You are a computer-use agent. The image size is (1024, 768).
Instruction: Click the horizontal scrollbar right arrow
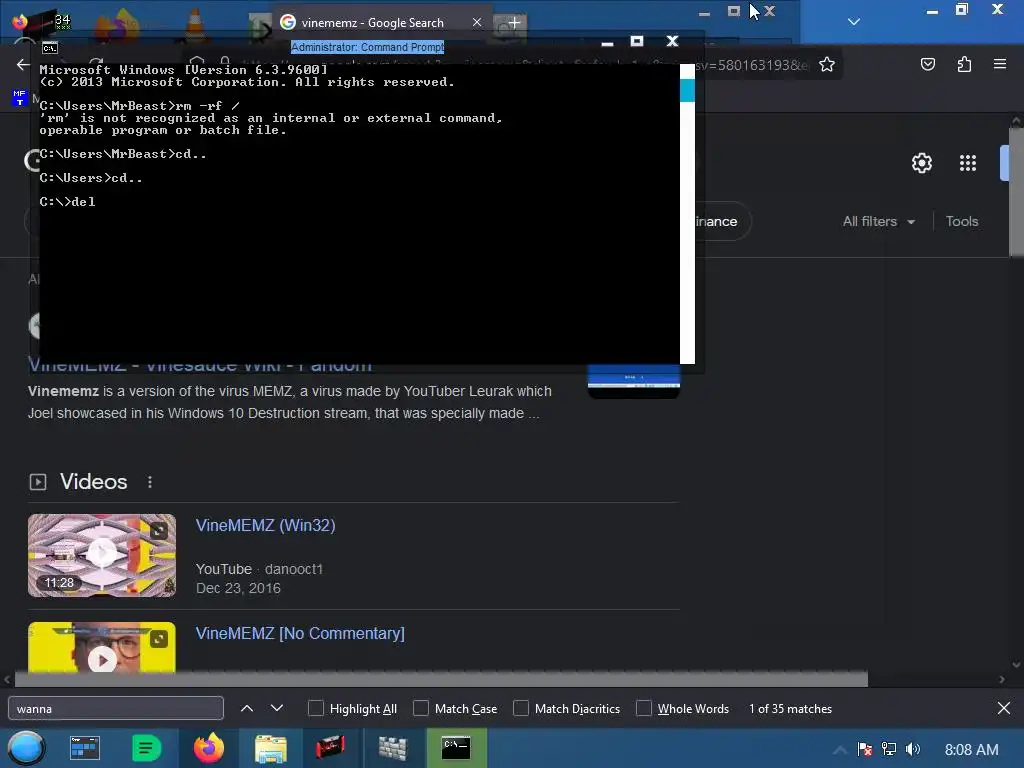(x=1002, y=679)
